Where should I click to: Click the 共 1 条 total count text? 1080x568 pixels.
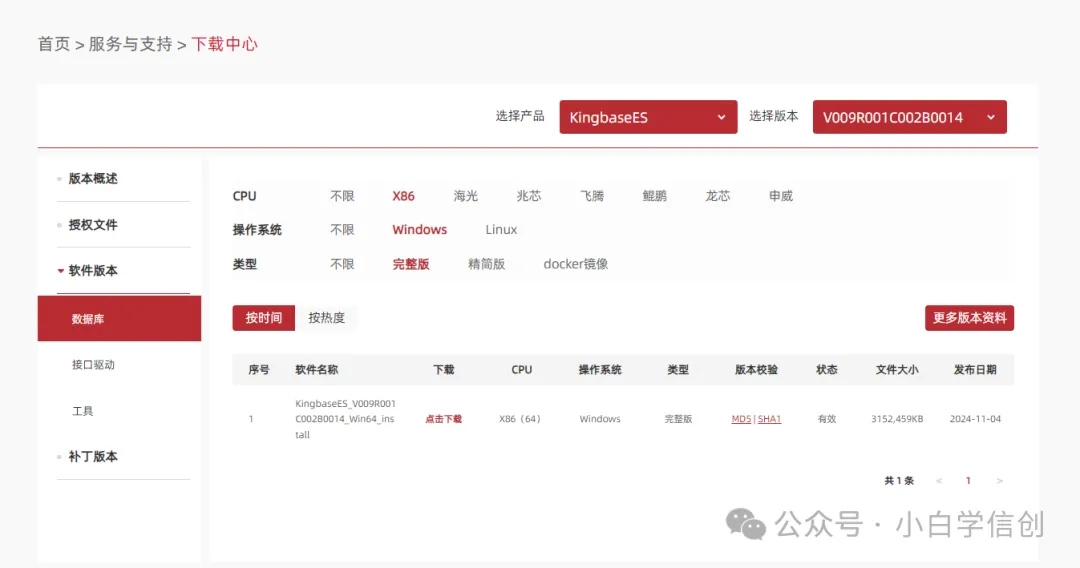(x=899, y=481)
